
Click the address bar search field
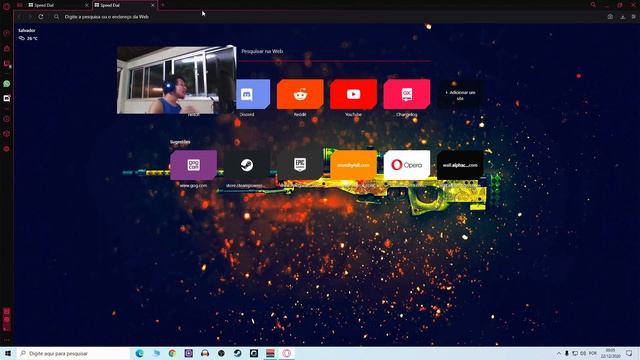[327, 17]
